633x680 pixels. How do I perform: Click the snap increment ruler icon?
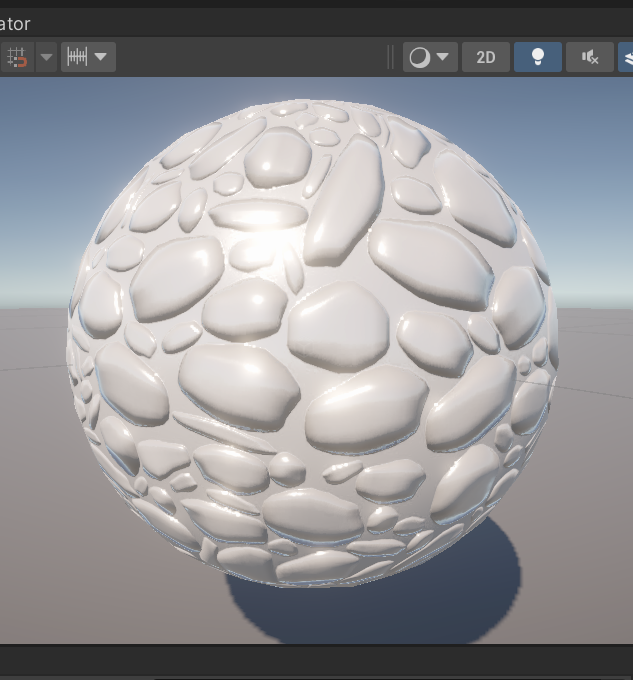pyautogui.click(x=77, y=57)
